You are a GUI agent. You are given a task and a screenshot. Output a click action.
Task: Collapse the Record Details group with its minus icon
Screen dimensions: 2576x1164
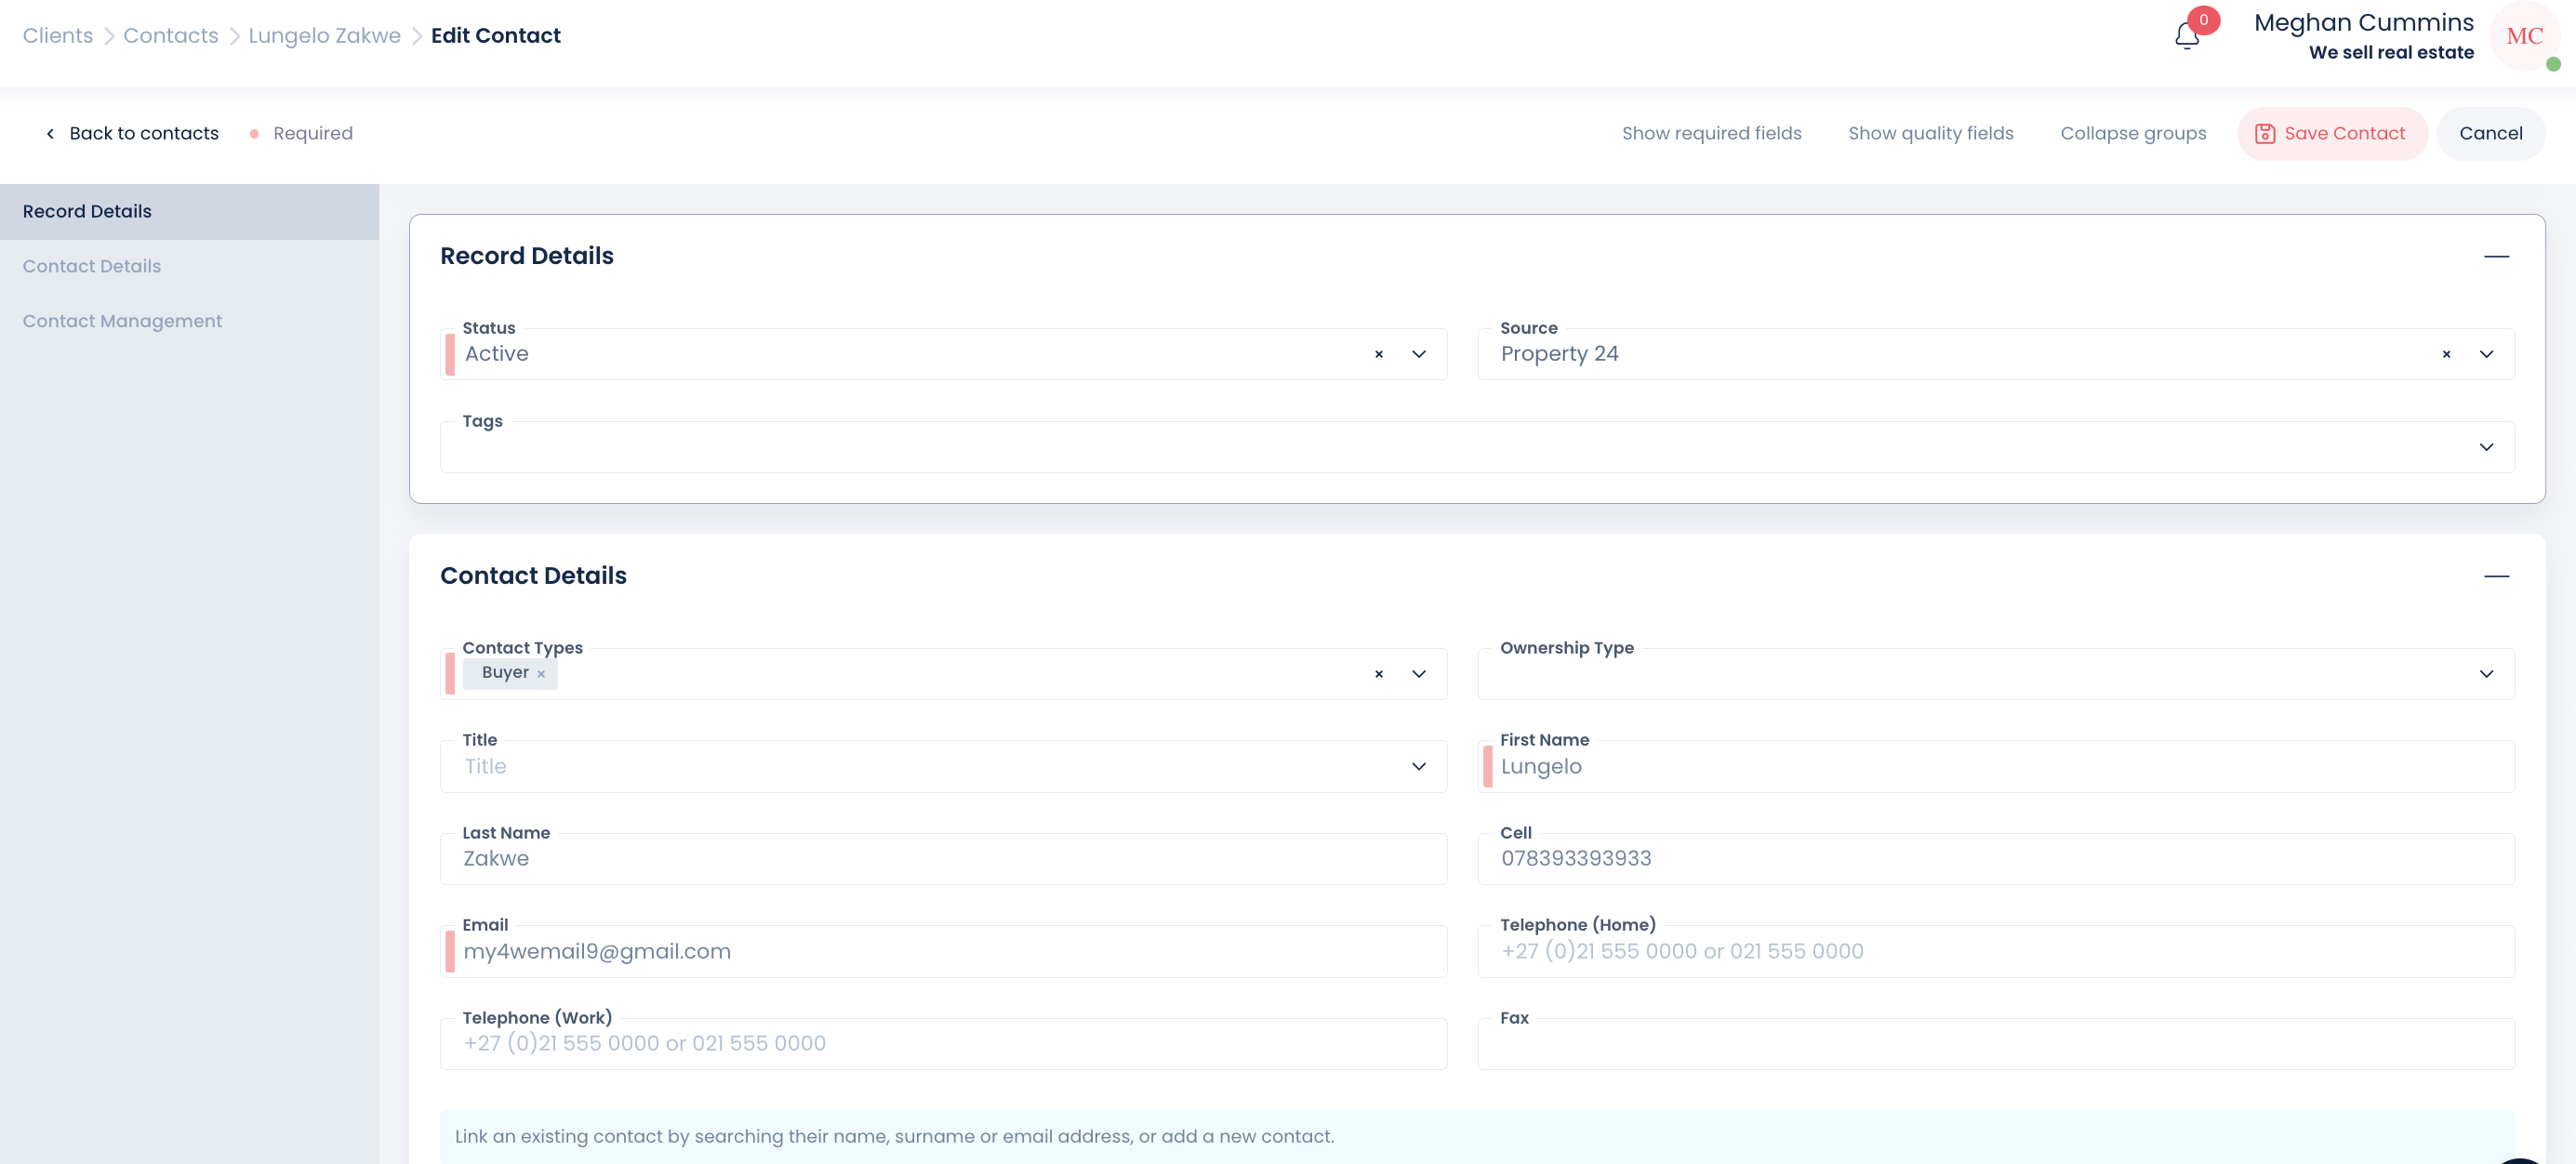coord(2496,256)
